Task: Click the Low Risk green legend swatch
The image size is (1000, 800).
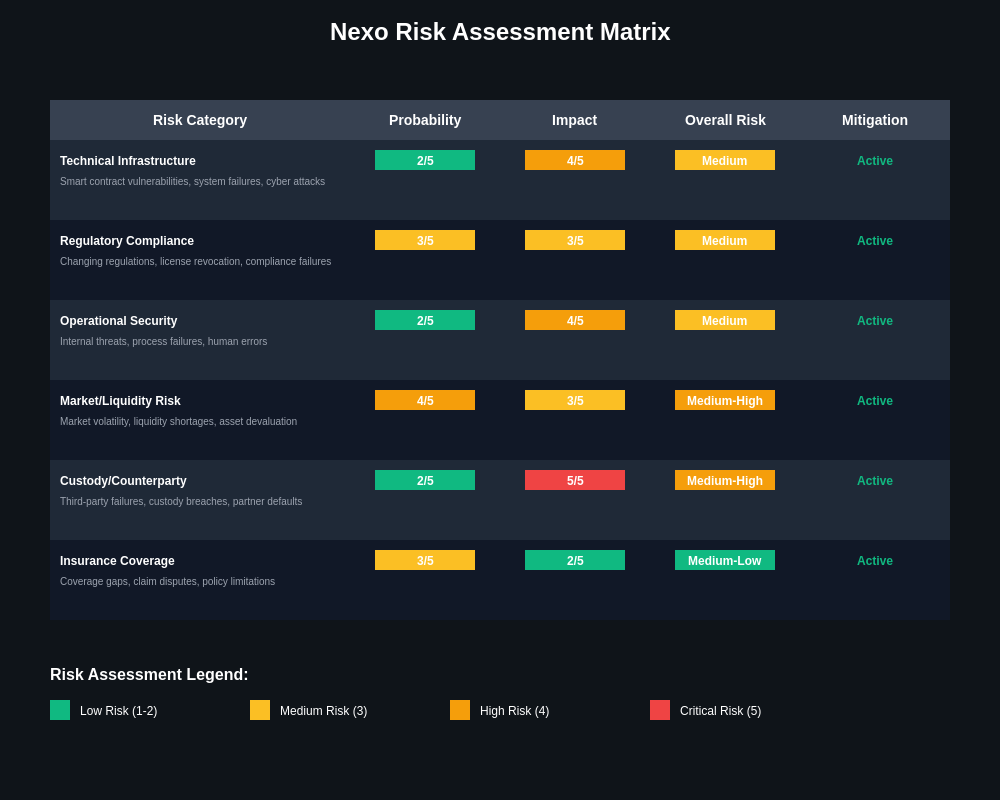Action: tap(60, 710)
